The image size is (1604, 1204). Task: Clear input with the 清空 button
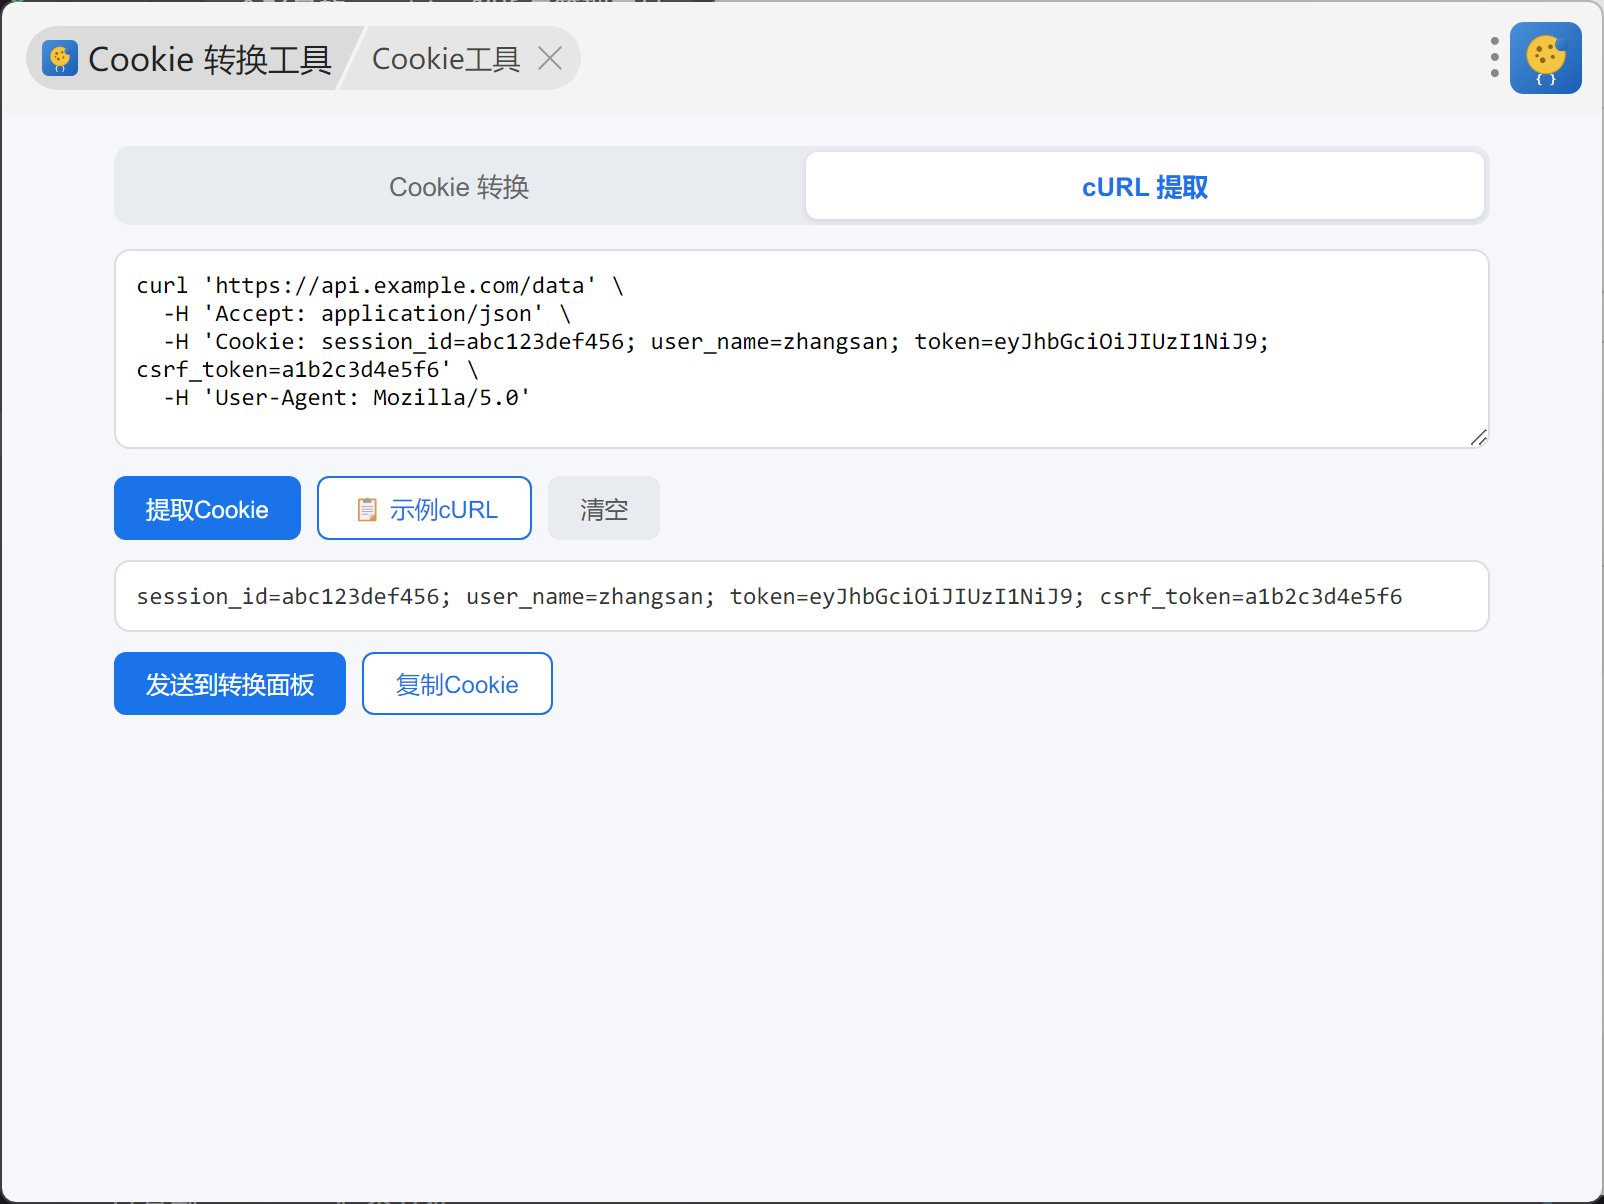pyautogui.click(x=603, y=509)
